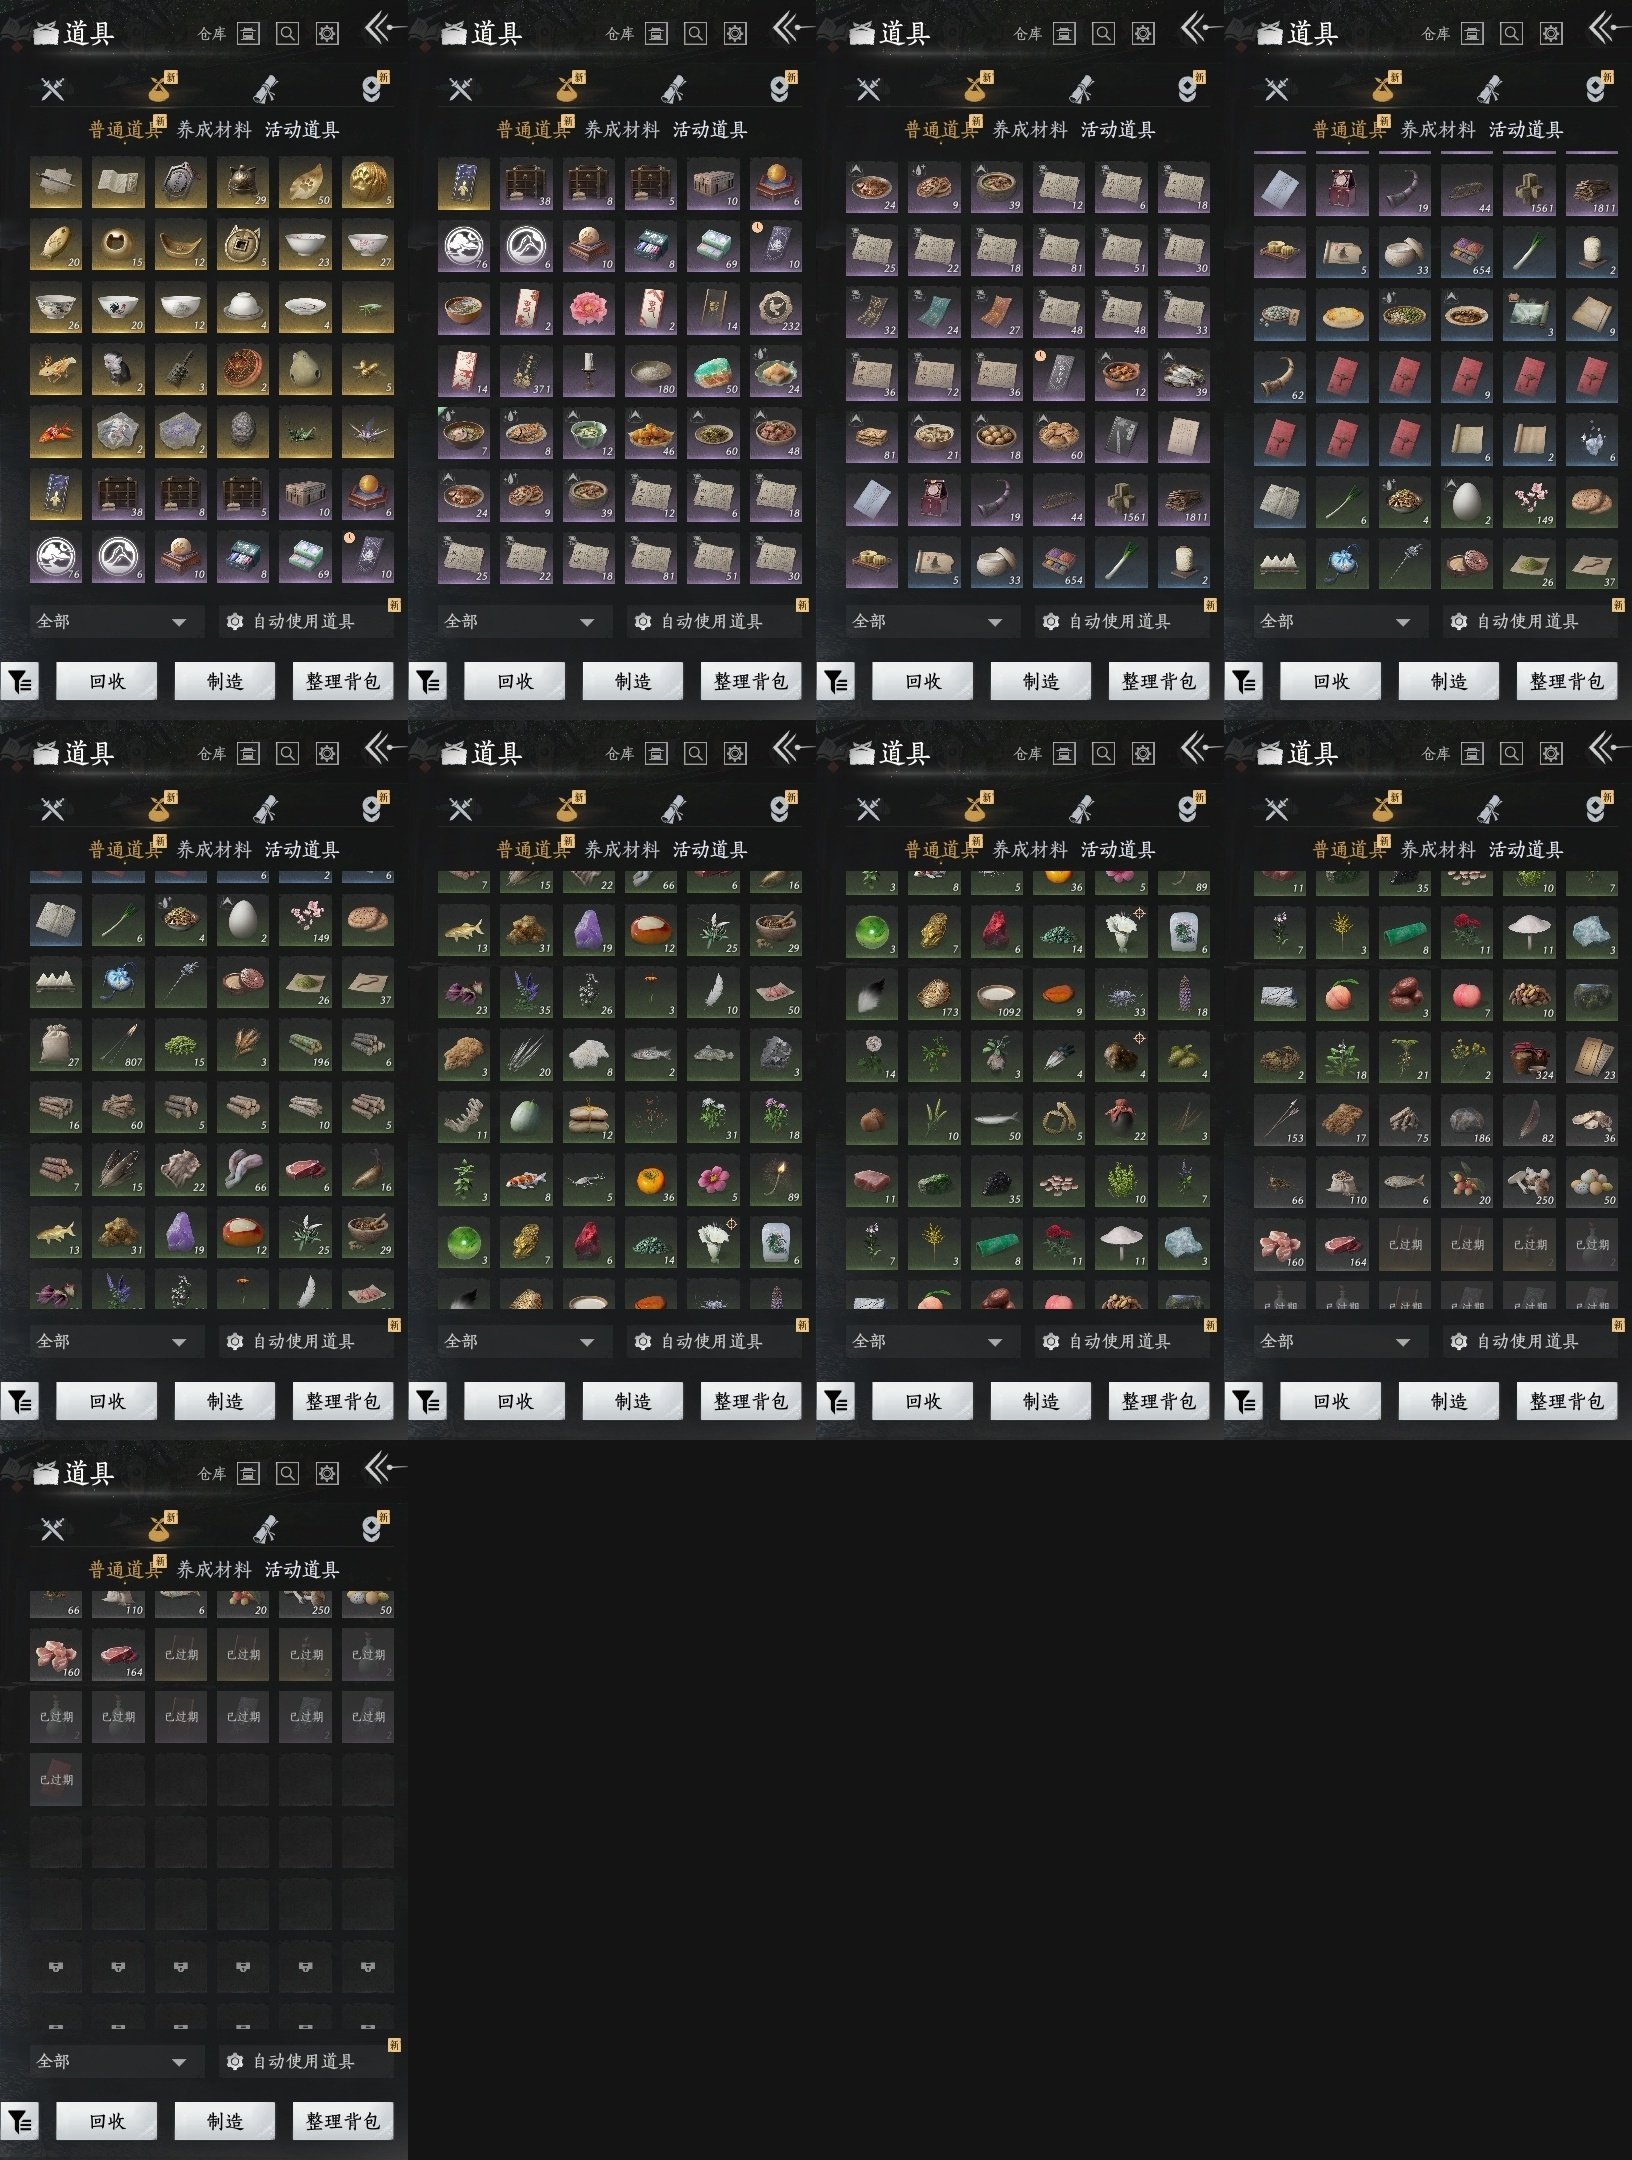1632x2160 pixels.
Task: Click 整理背包 in the panel with empty slots
Action: tap(343, 2121)
